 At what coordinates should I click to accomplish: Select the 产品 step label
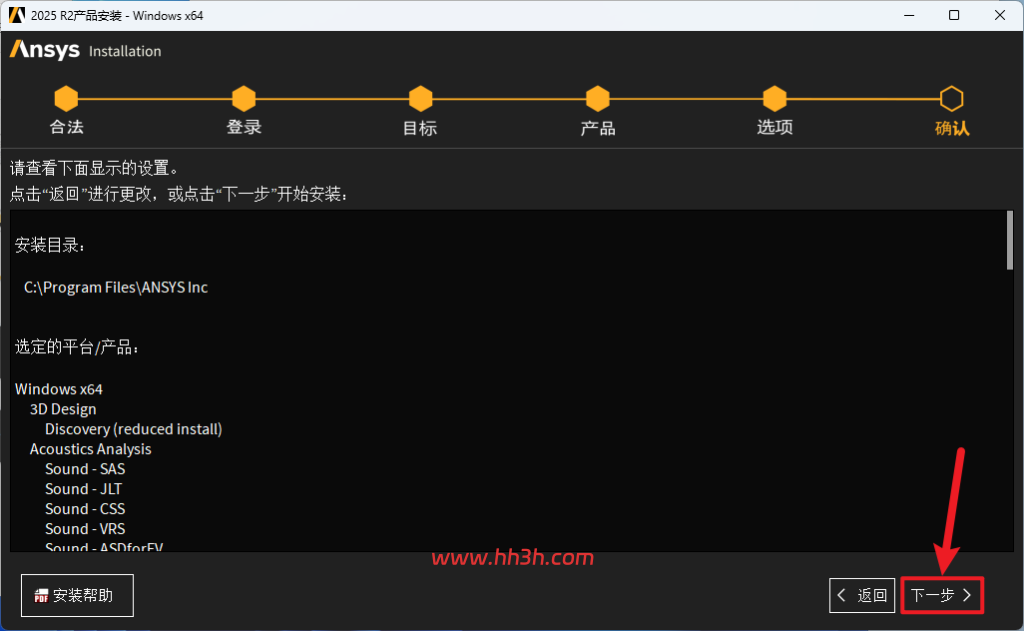click(x=598, y=128)
